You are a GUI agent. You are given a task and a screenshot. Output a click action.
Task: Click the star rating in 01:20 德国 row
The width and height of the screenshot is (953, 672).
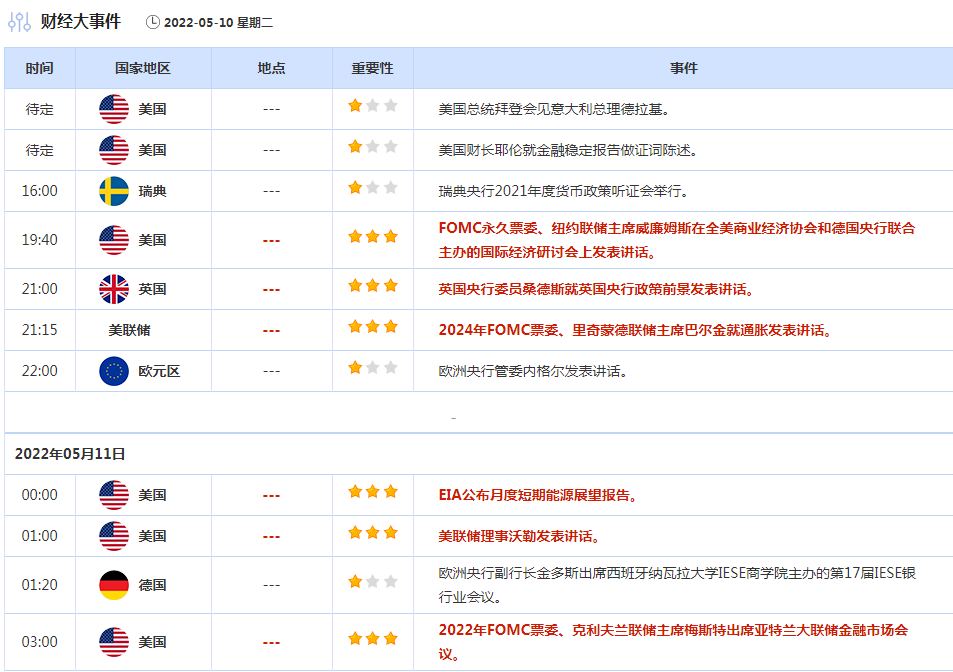point(372,582)
